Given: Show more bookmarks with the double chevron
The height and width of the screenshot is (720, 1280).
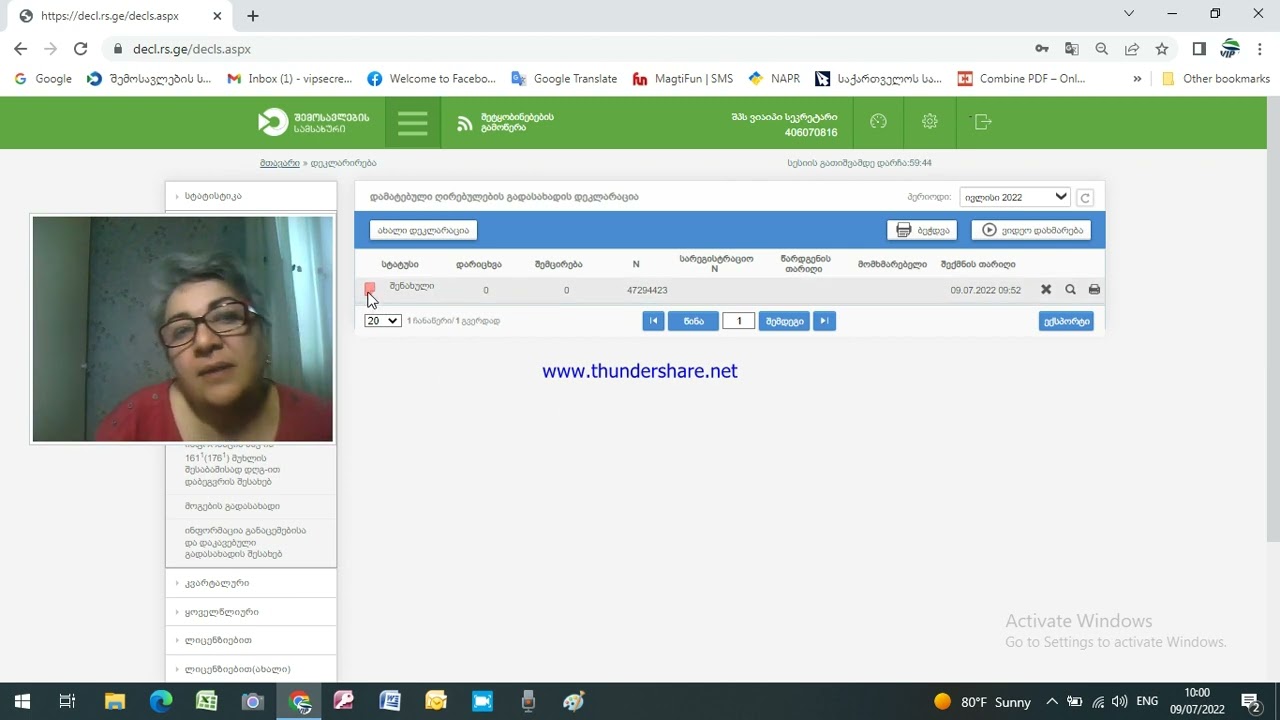Looking at the screenshot, I should click(1137, 79).
